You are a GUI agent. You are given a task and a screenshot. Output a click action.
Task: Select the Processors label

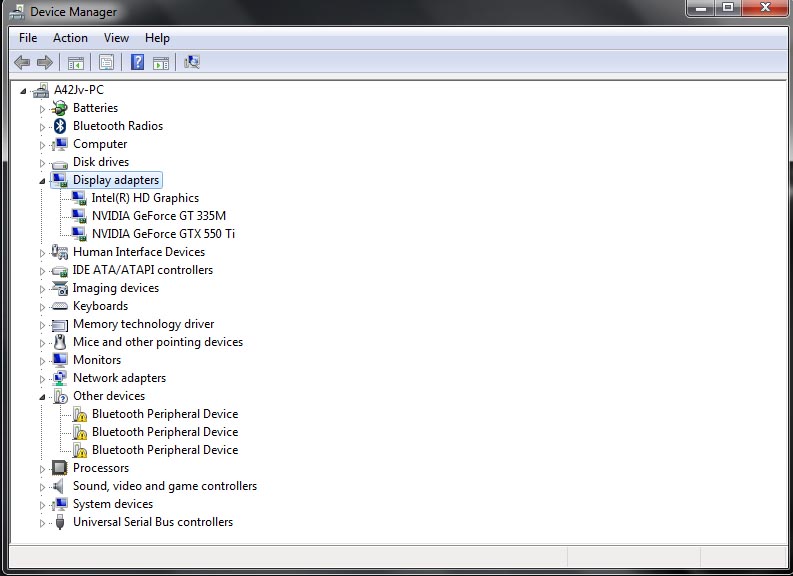point(101,468)
